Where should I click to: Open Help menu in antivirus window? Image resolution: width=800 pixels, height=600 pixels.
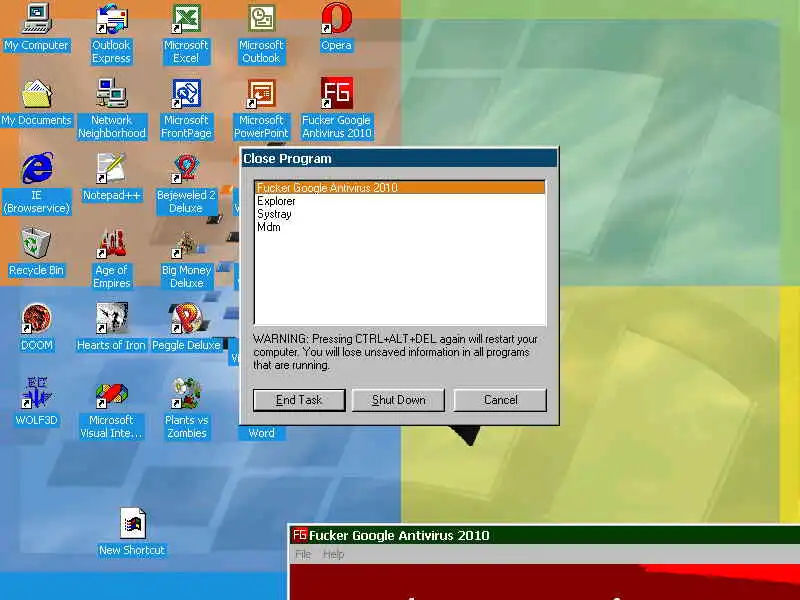click(334, 554)
